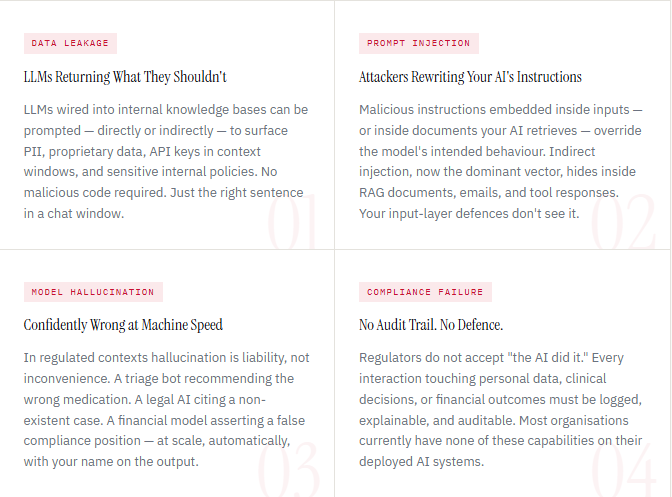Open "Attackers Rewriting Your AI's Instructions" heading

[x=470, y=77]
